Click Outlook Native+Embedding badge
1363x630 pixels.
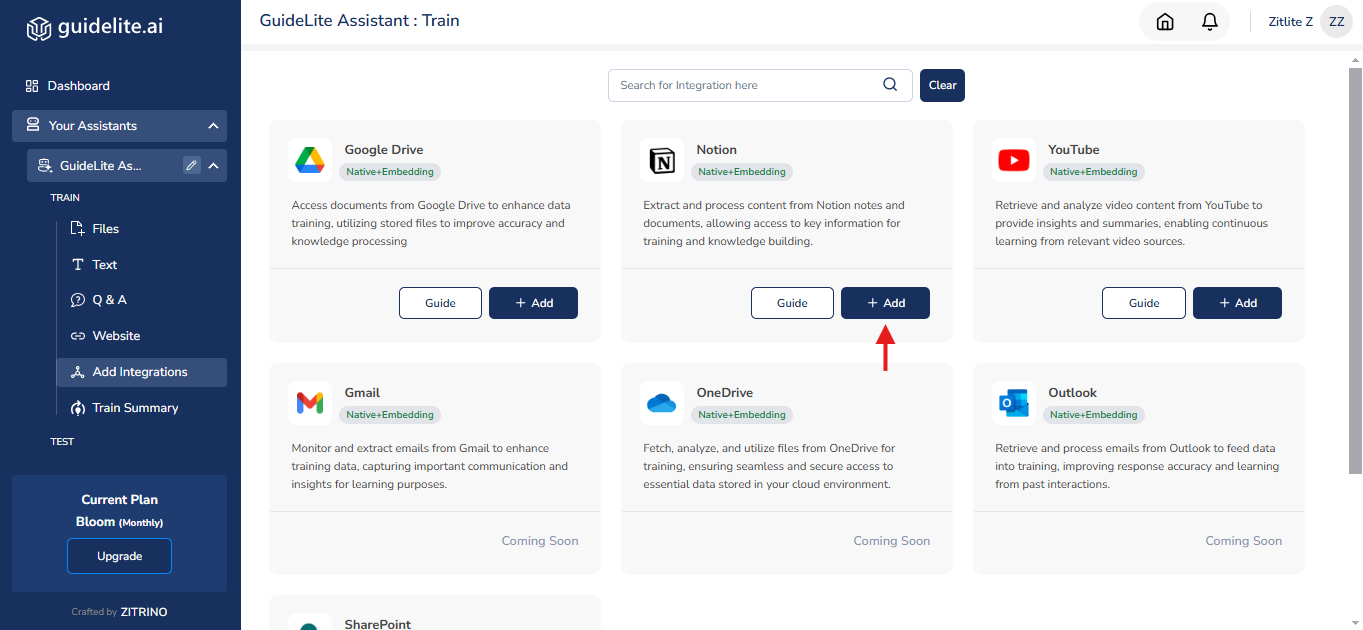[x=1094, y=415]
